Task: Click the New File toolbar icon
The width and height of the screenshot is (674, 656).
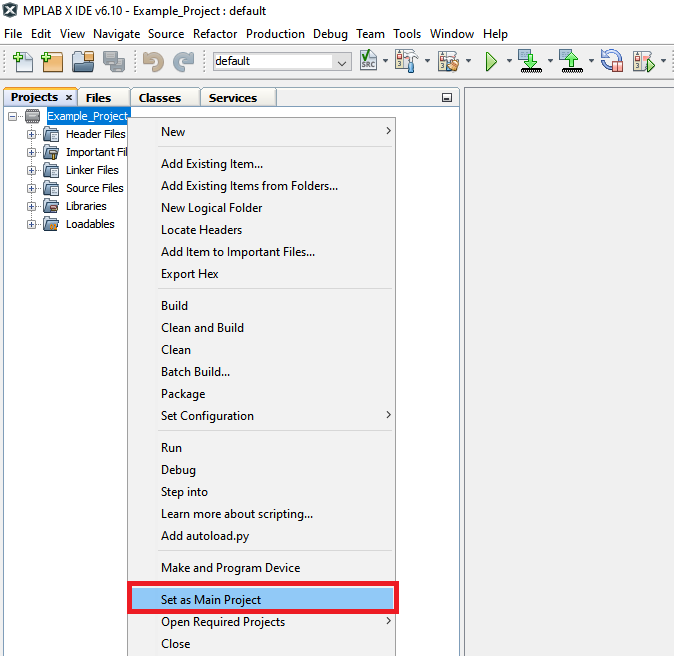Action: (23, 61)
